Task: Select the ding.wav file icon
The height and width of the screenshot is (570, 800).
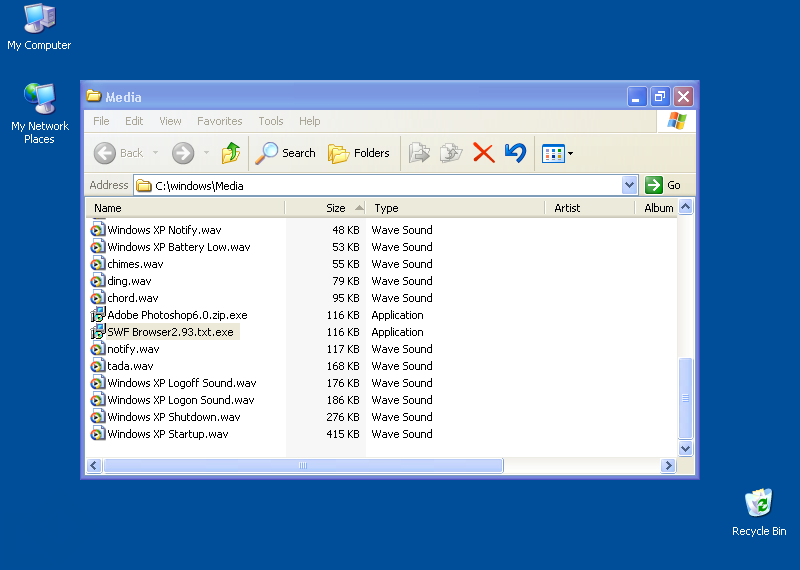Action: tap(97, 281)
